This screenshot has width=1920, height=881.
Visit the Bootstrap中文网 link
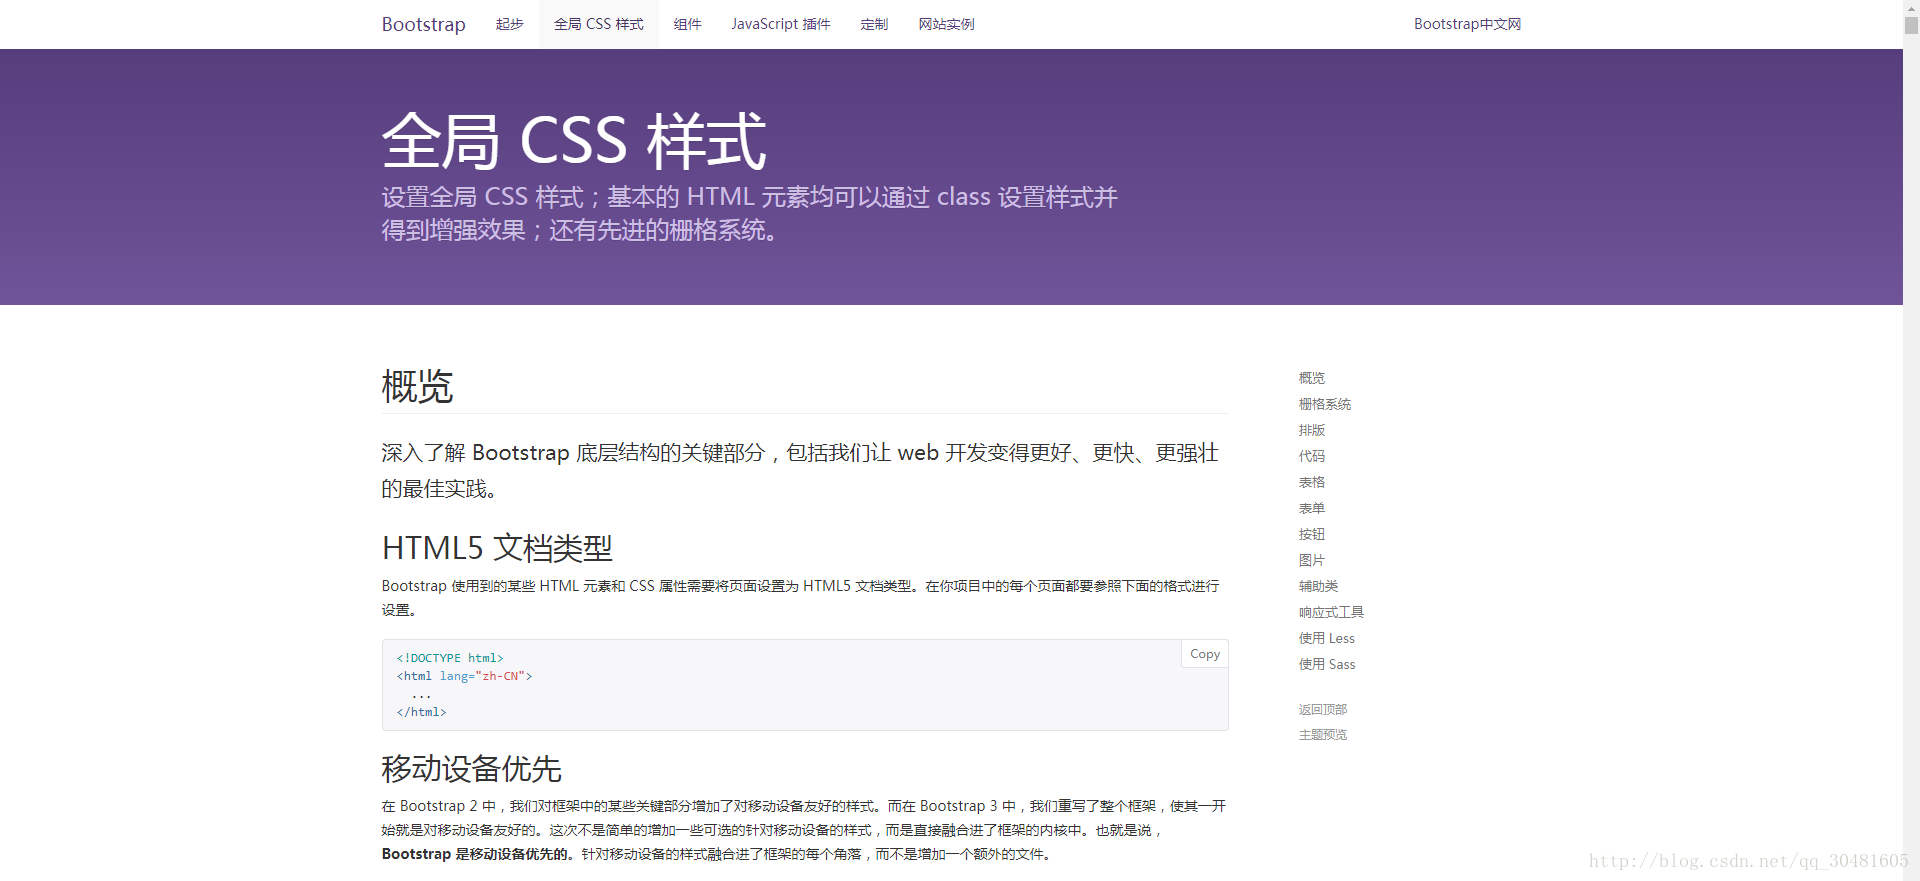coord(1467,24)
